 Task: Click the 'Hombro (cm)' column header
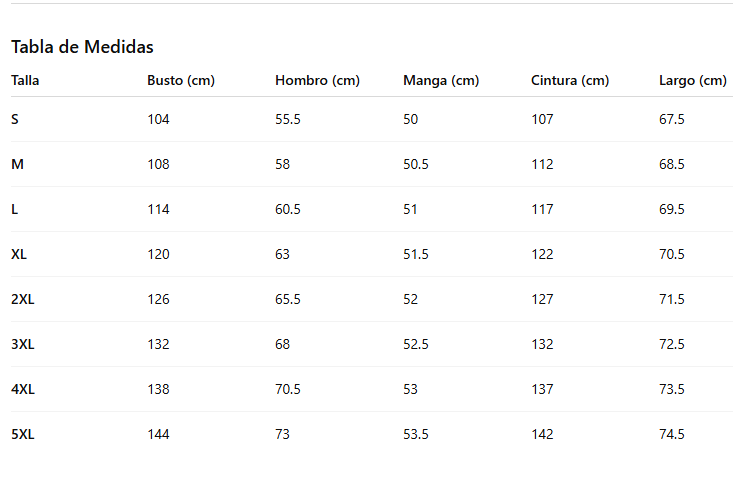tap(317, 80)
